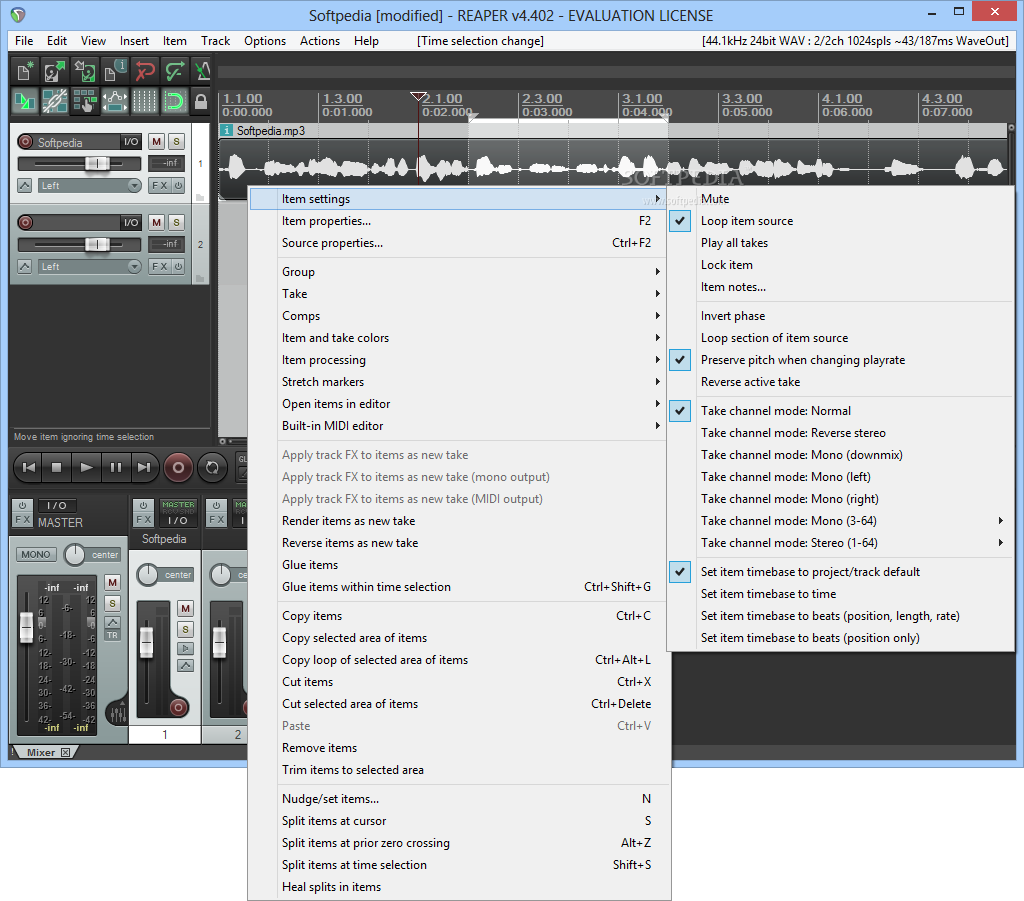This screenshot has width=1024, height=901.
Task: Open track 2 envelope button
Action: click(25, 267)
